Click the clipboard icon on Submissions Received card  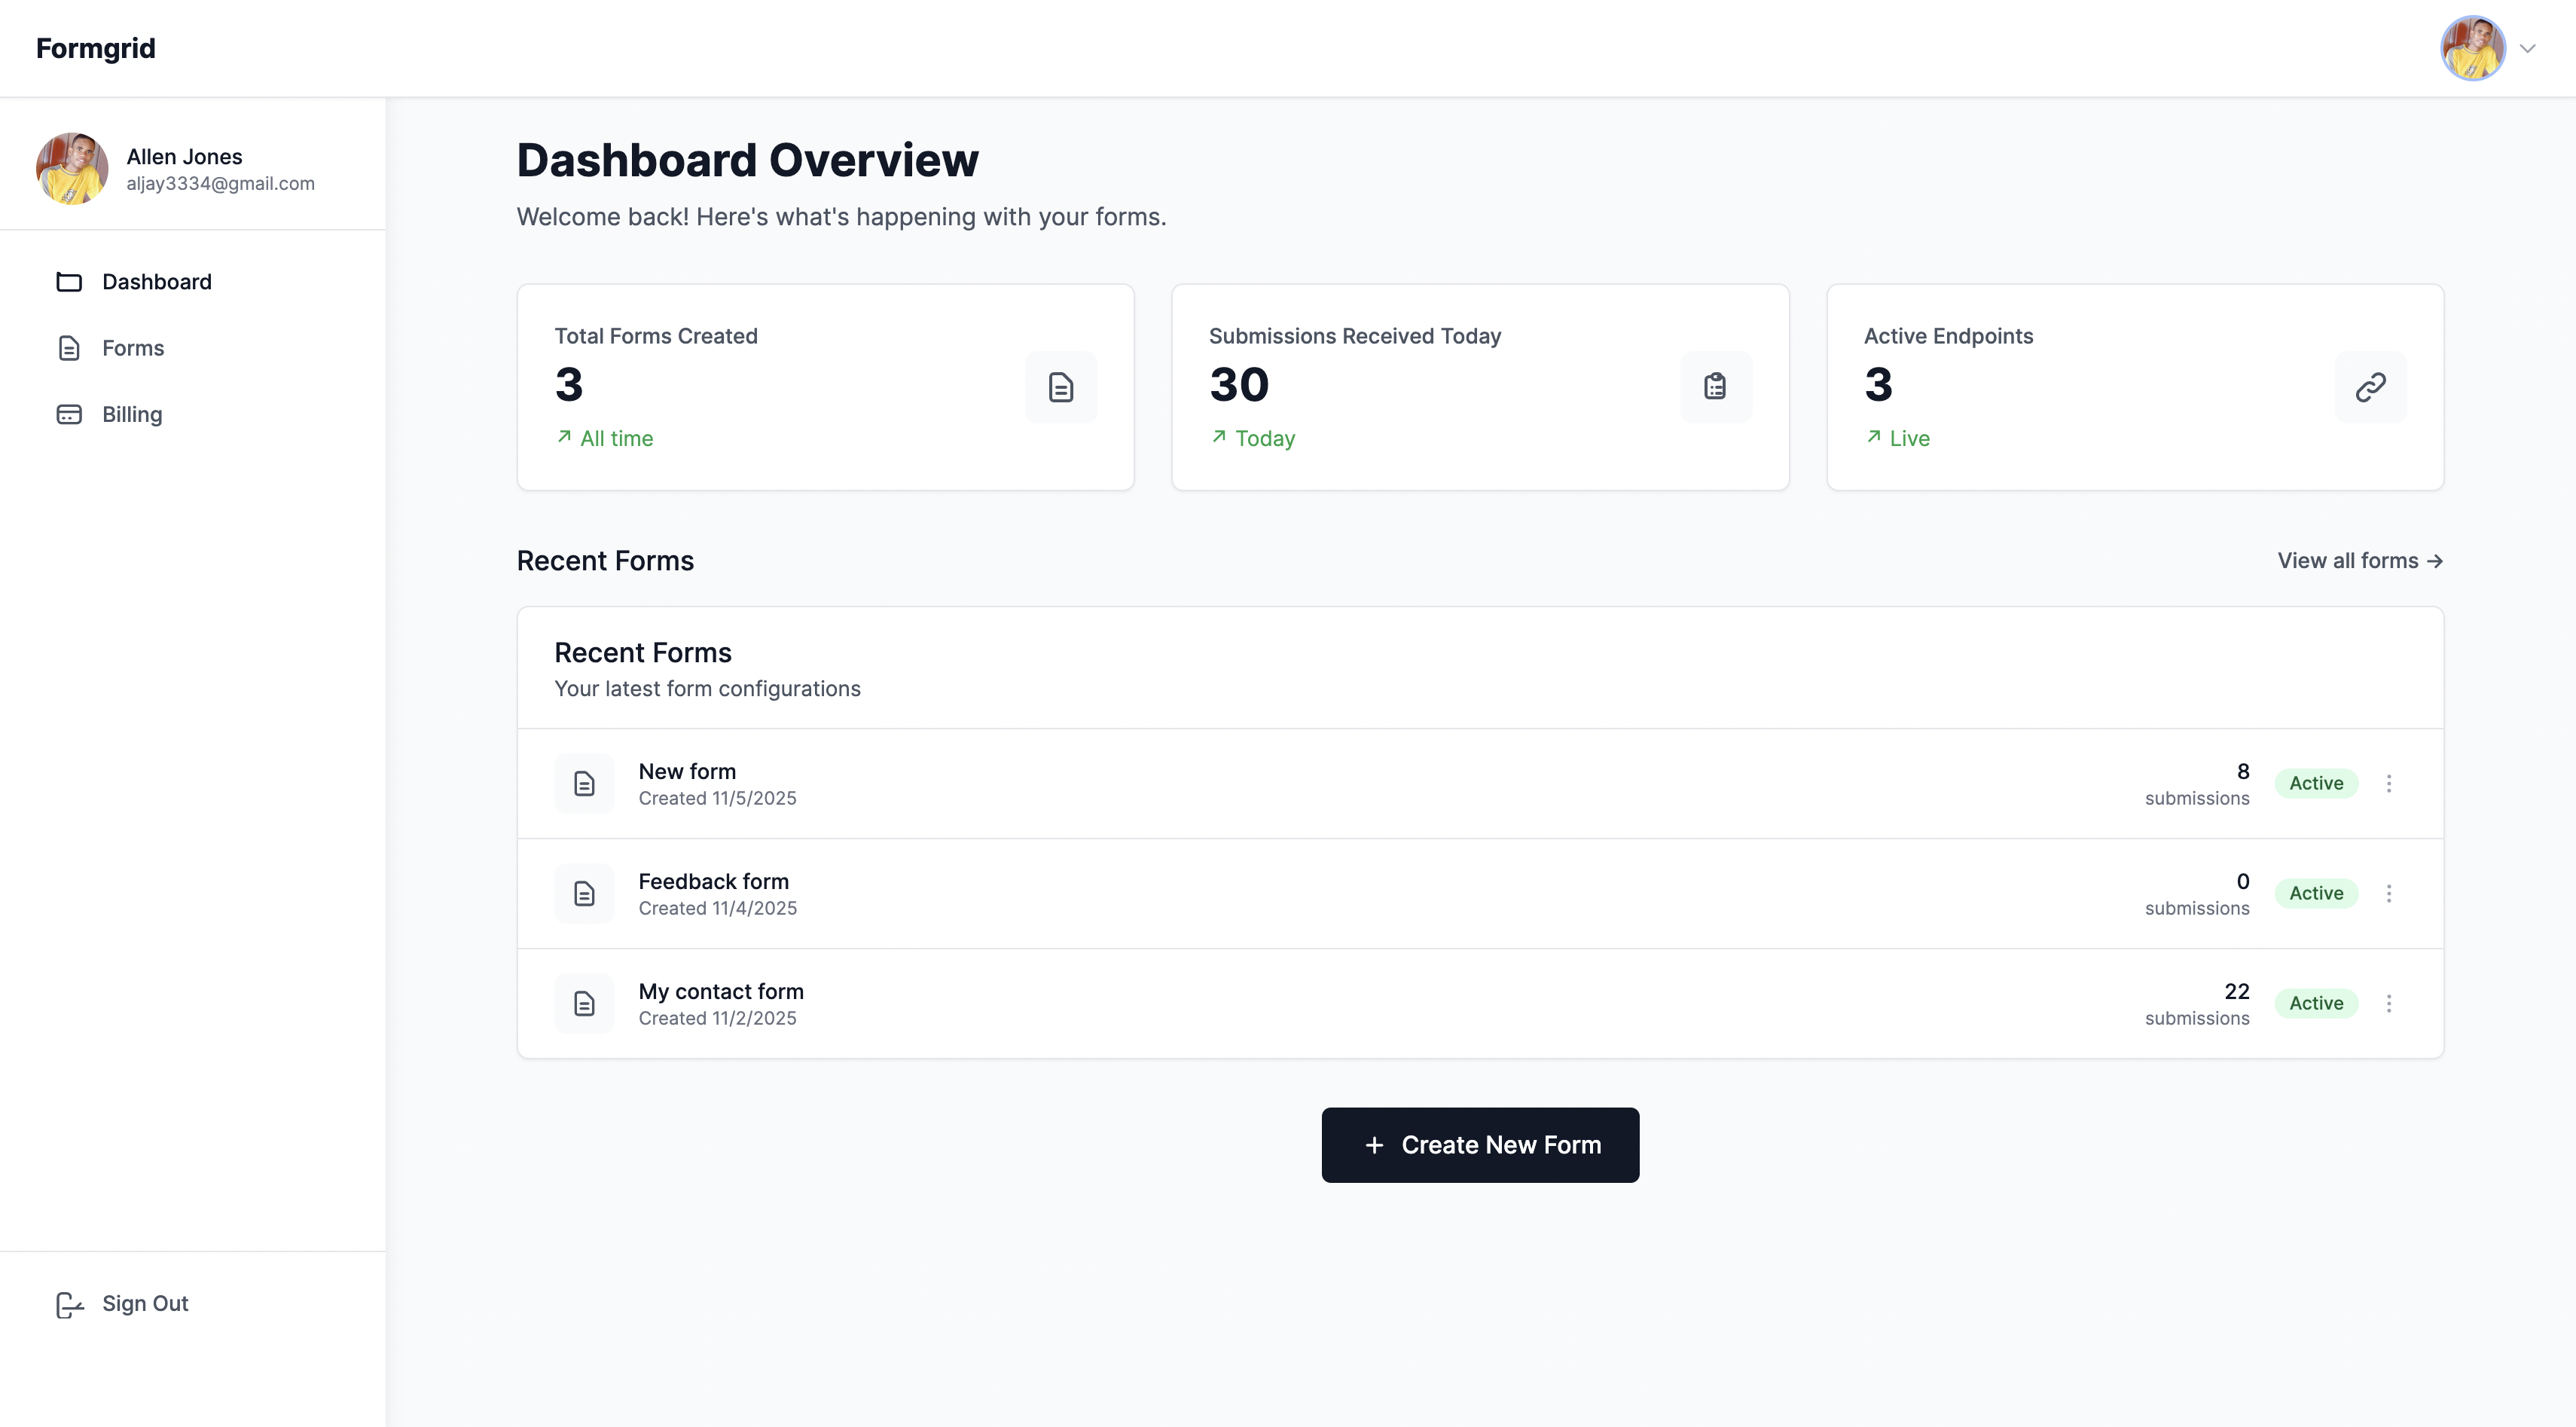point(1715,387)
